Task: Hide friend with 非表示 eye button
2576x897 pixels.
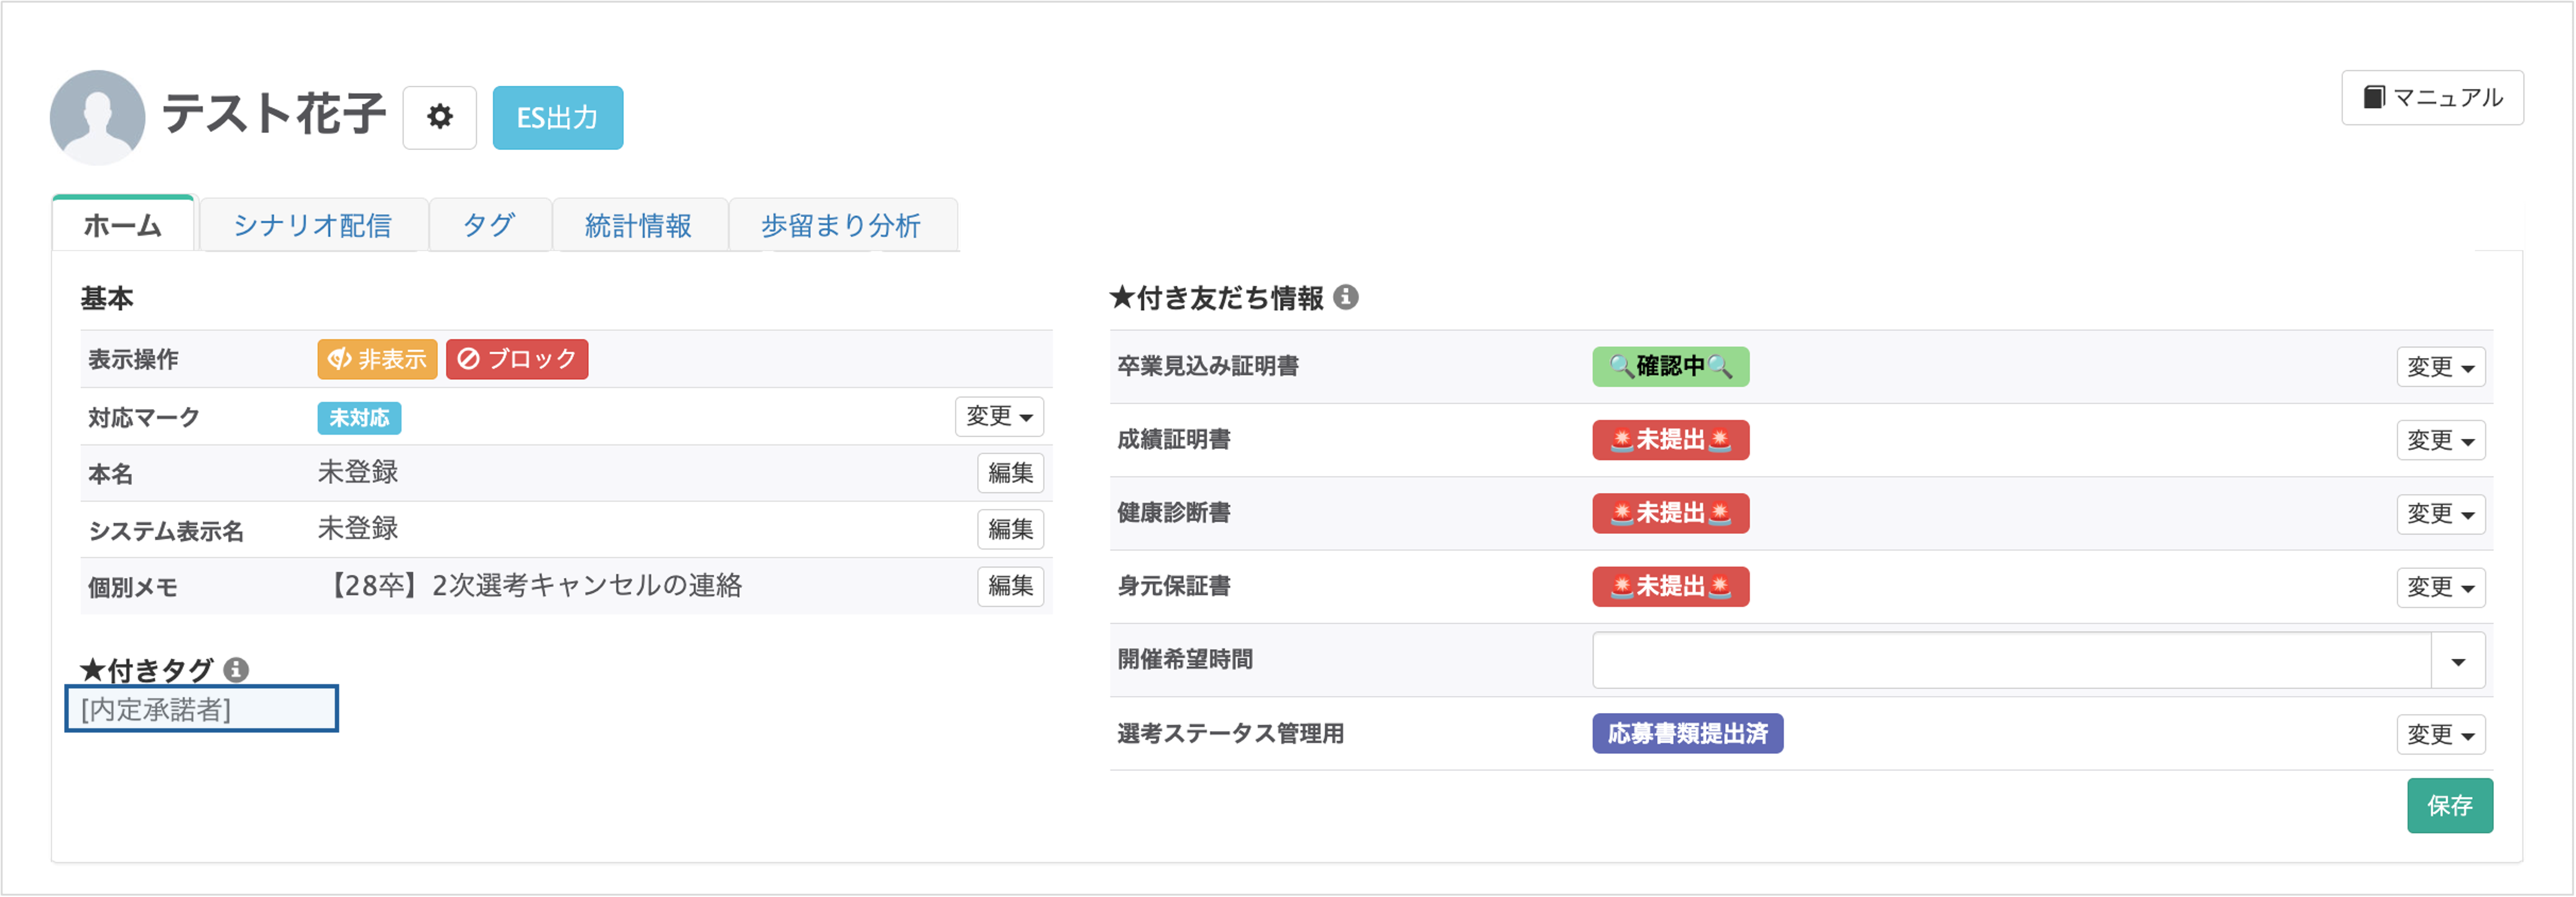Action: tap(377, 359)
